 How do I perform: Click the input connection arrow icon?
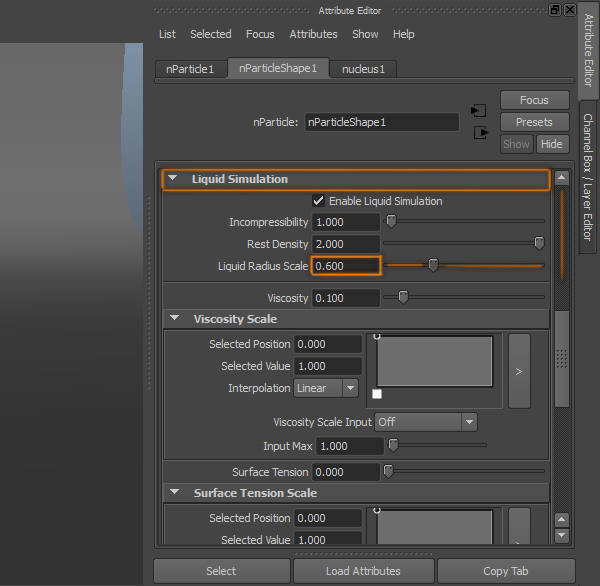click(x=478, y=111)
